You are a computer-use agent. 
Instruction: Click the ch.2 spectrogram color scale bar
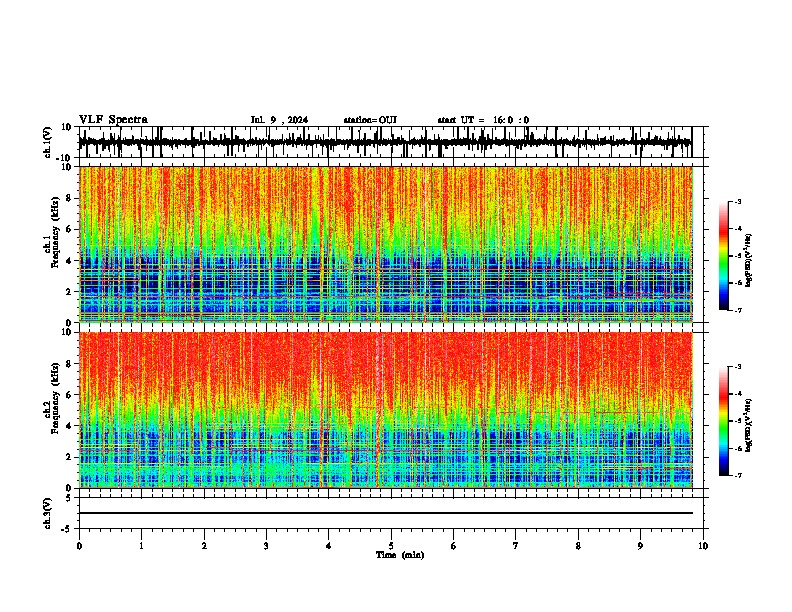724,421
